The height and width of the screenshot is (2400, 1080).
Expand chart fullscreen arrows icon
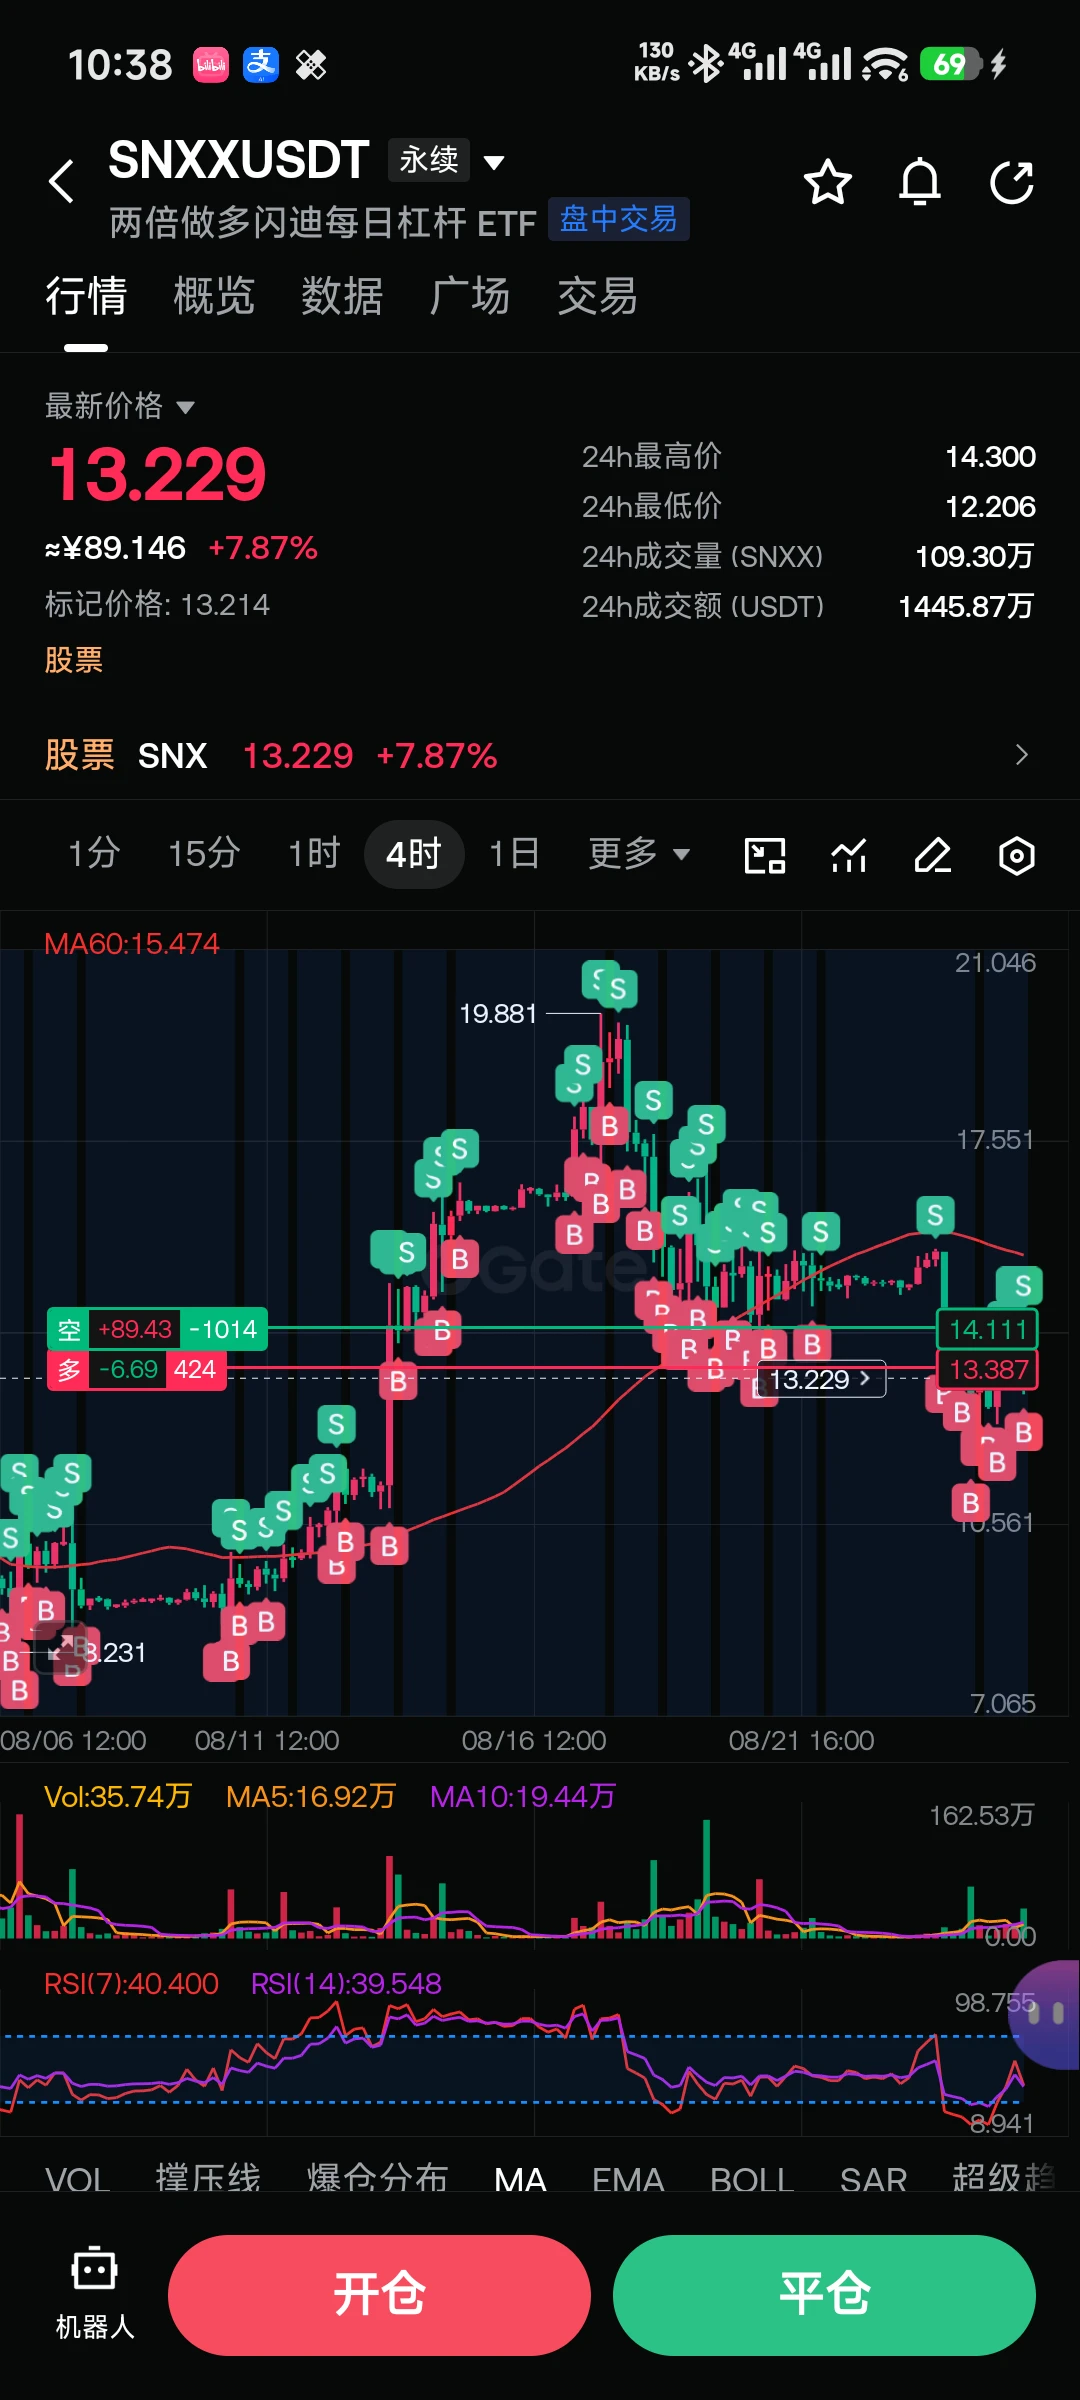[62, 1646]
